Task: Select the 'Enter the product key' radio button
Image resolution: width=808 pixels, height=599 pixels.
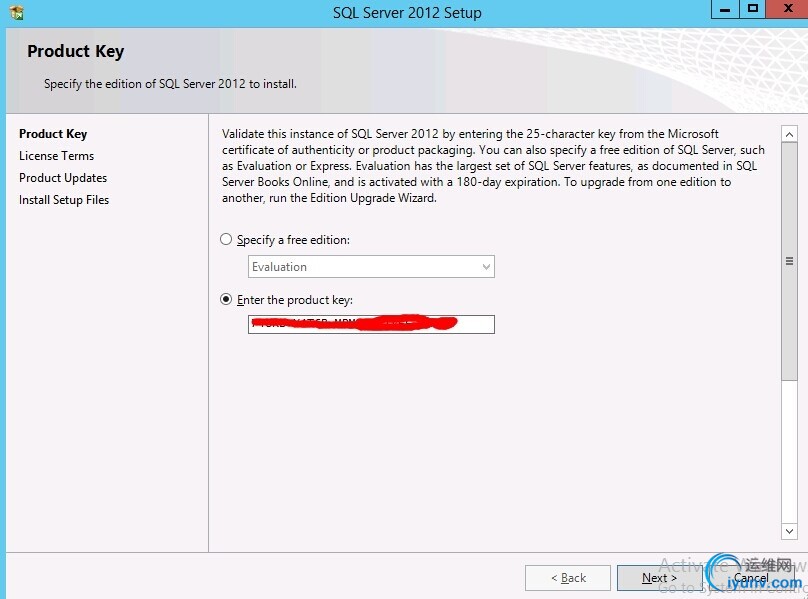Action: [x=226, y=300]
